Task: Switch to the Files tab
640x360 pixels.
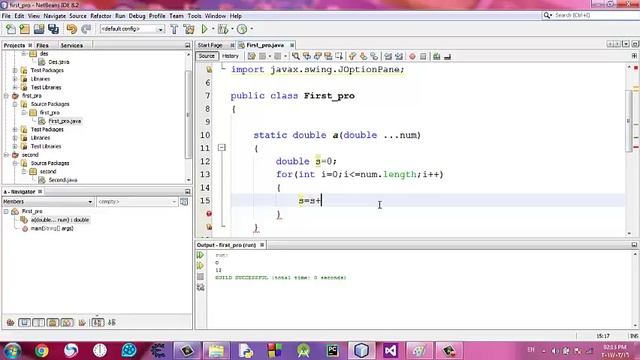Action: click(42, 45)
